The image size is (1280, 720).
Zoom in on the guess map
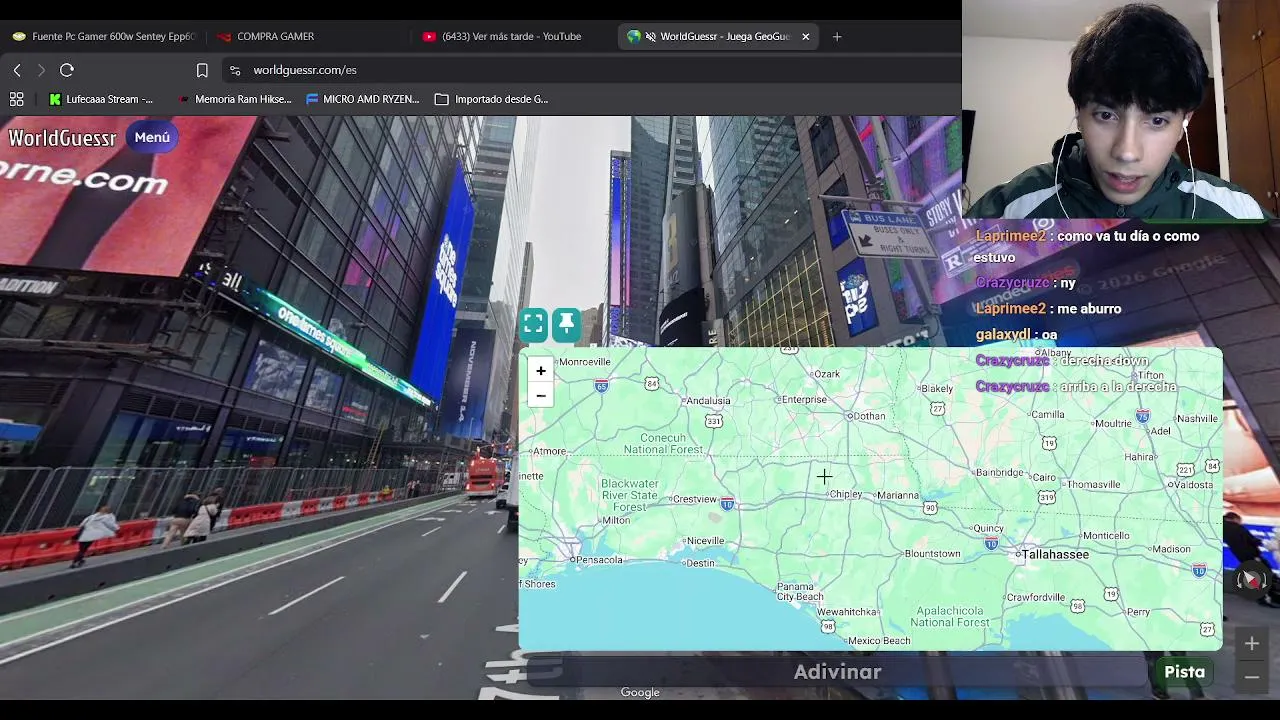(x=541, y=371)
